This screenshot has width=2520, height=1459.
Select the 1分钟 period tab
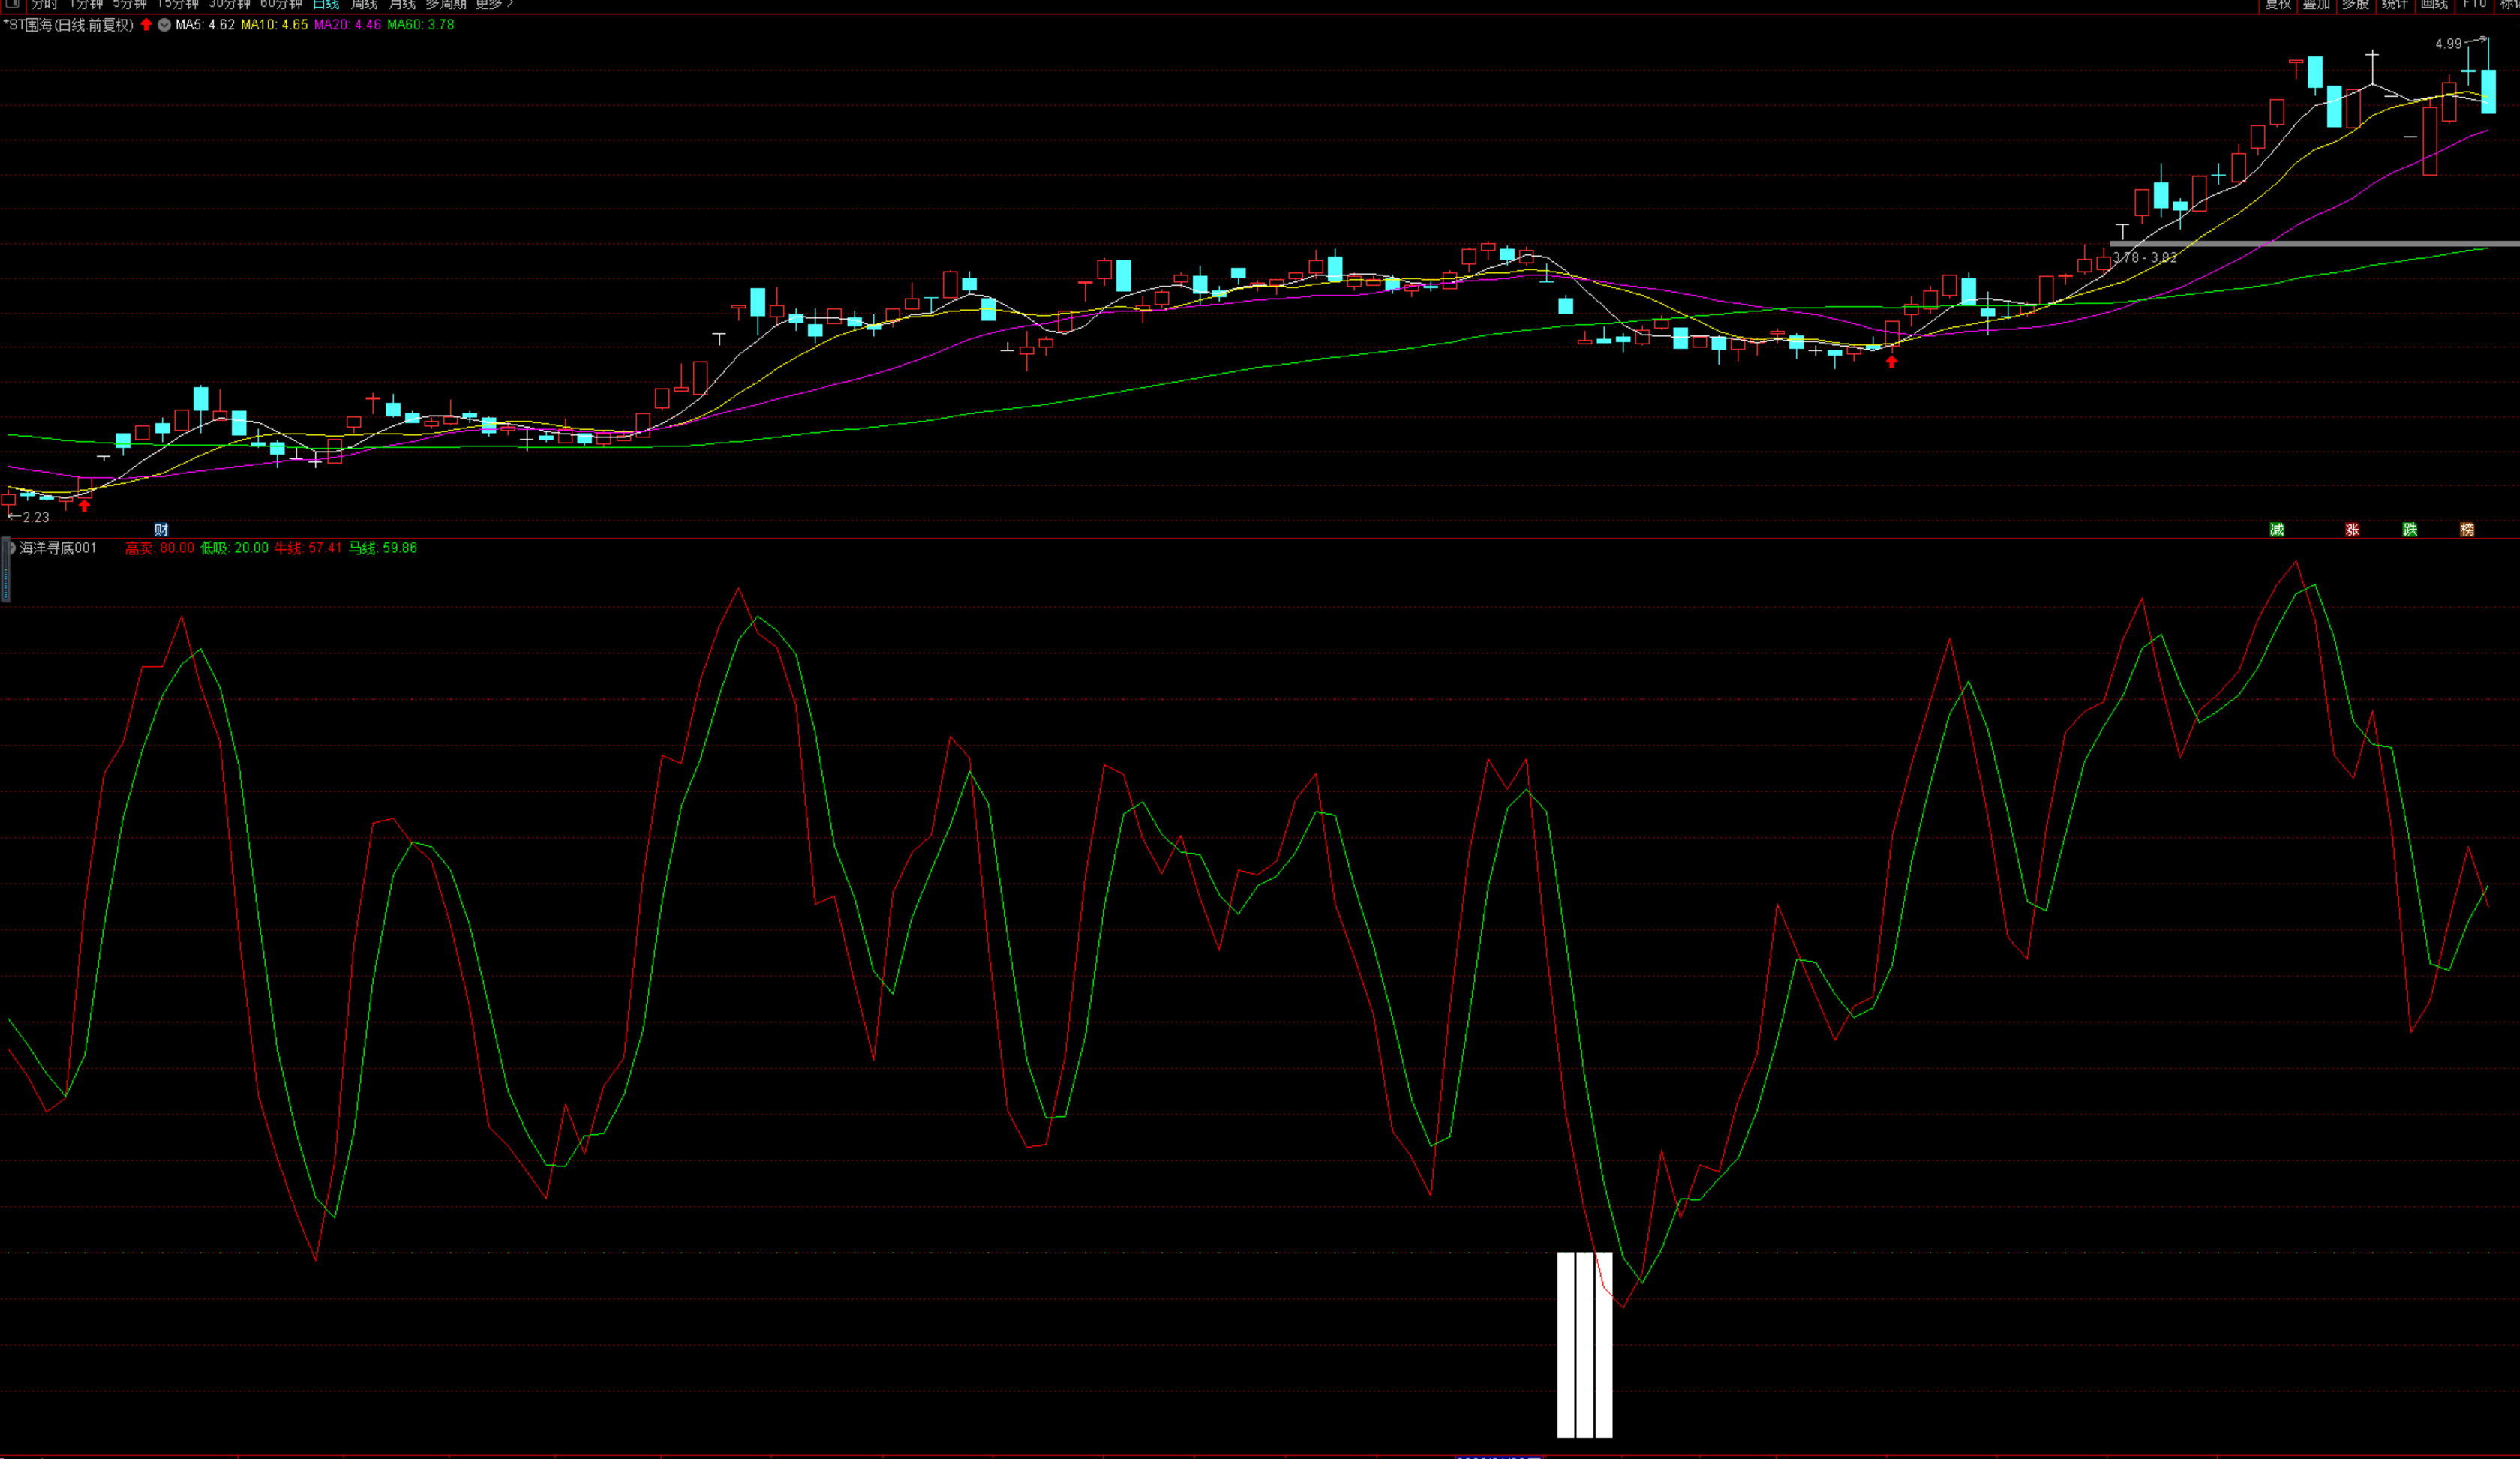coord(86,4)
